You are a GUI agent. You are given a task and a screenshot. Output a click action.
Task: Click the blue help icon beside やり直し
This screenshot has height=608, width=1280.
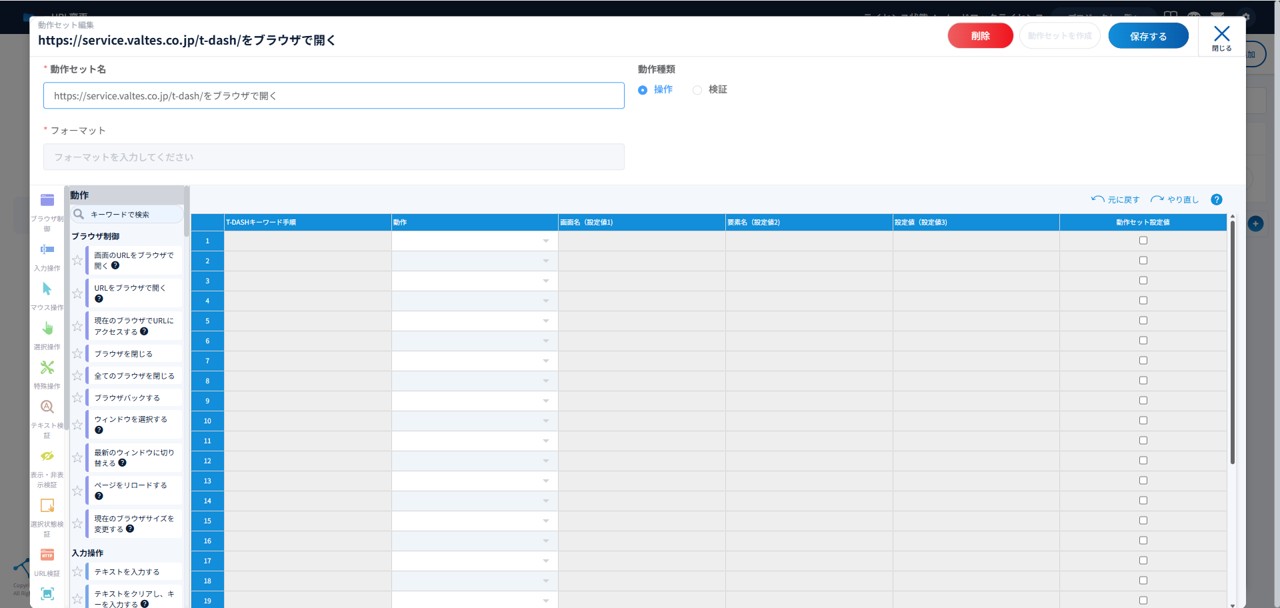1216,200
